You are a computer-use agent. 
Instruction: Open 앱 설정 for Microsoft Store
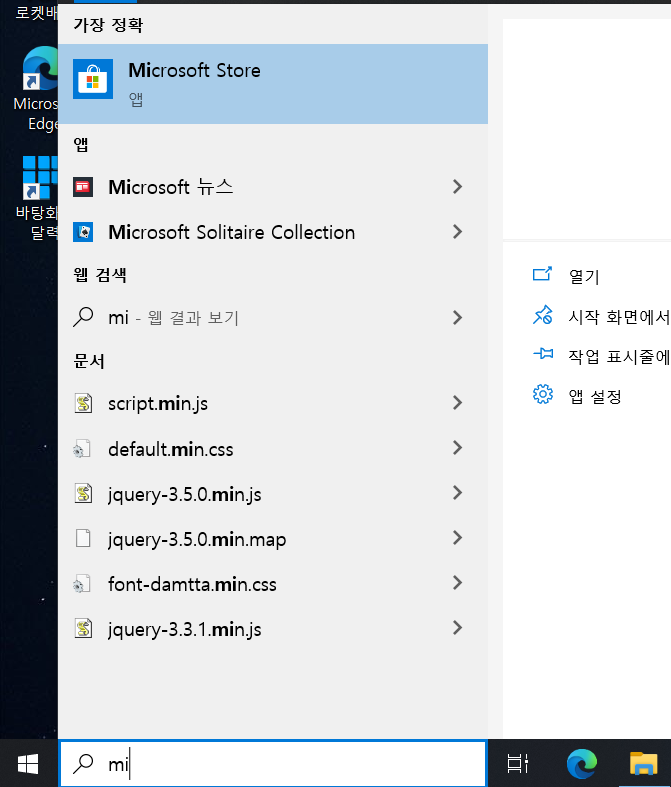[595, 397]
